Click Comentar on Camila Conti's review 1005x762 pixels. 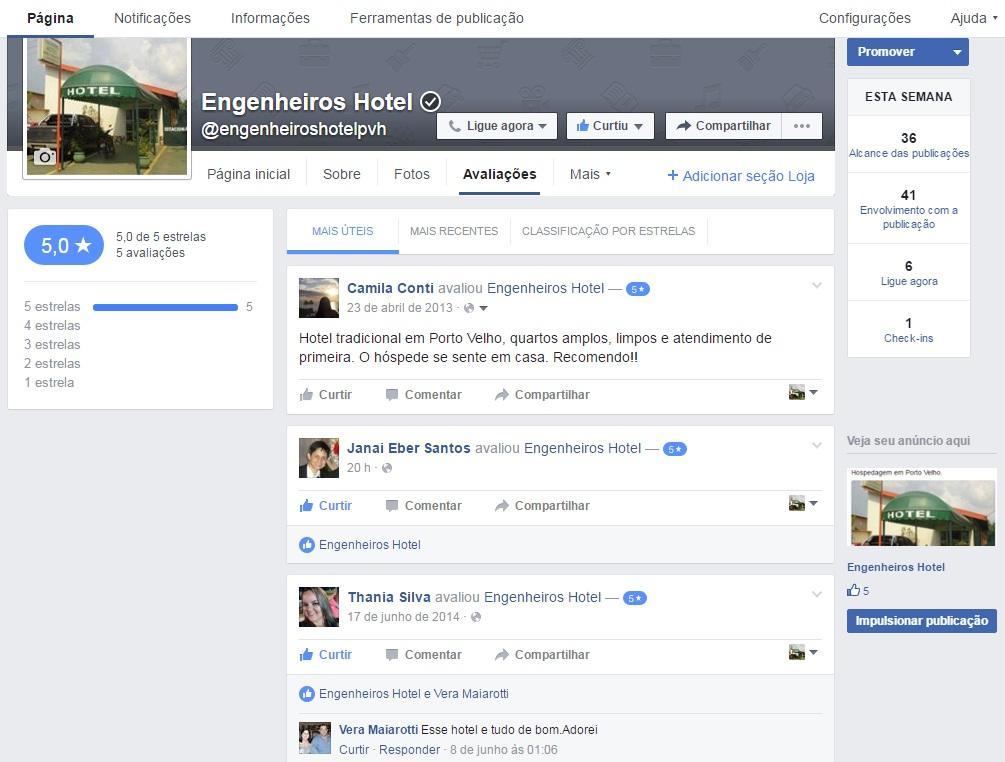(424, 395)
